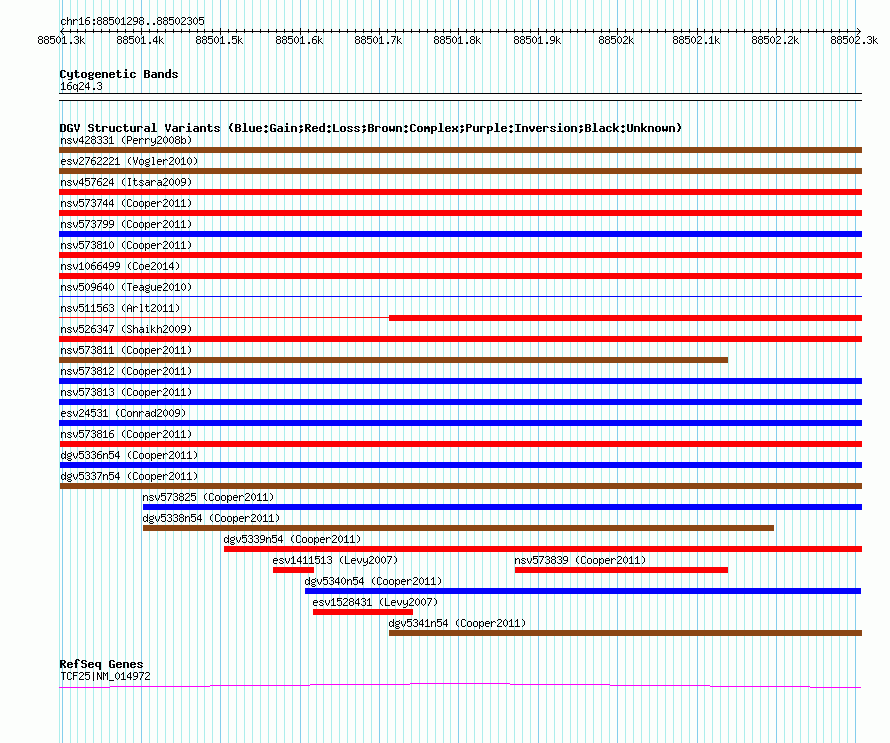Select the thick red nsv511563 (Arlt2011) segment
The height and width of the screenshot is (743, 890).
625,318
